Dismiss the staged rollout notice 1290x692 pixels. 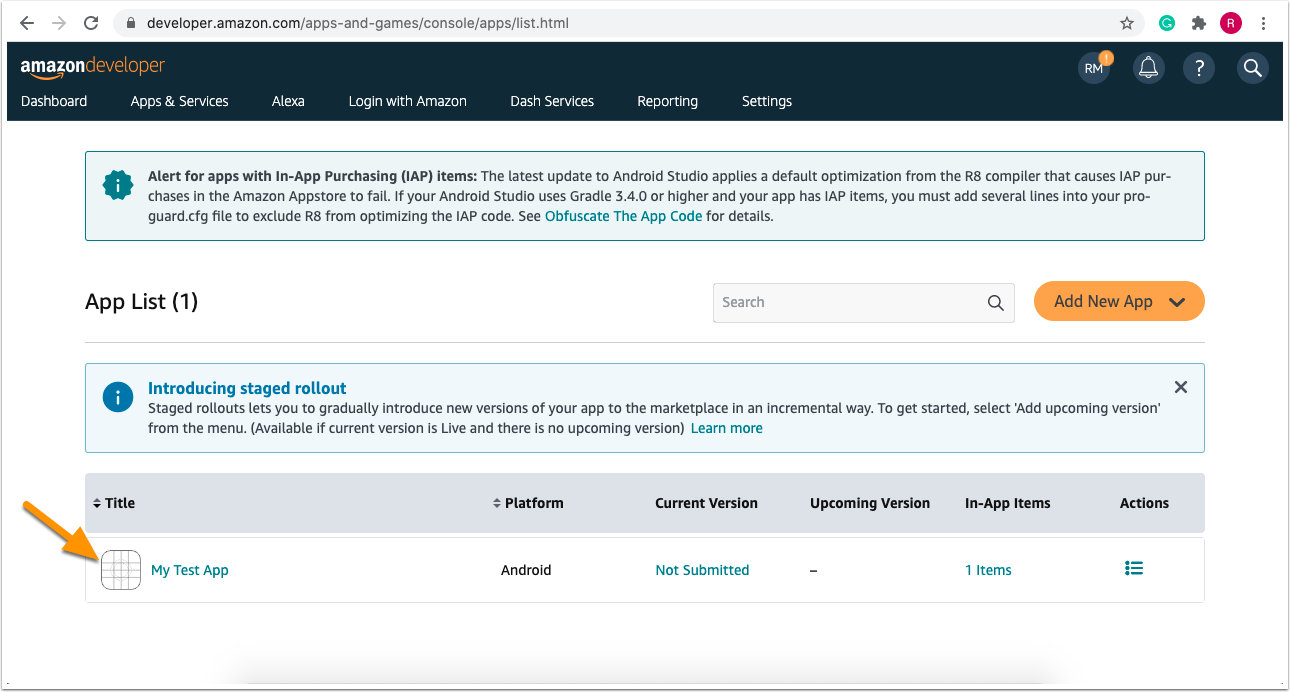pyautogui.click(x=1181, y=387)
